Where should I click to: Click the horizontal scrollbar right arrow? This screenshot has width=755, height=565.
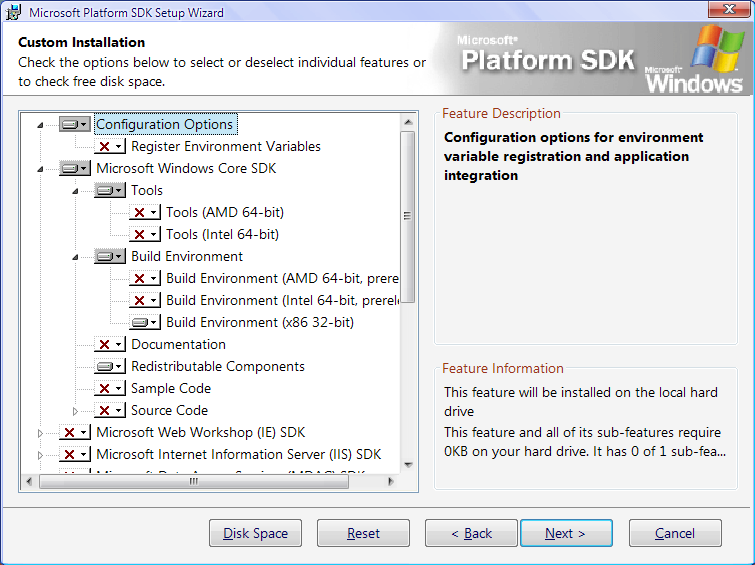click(x=391, y=481)
